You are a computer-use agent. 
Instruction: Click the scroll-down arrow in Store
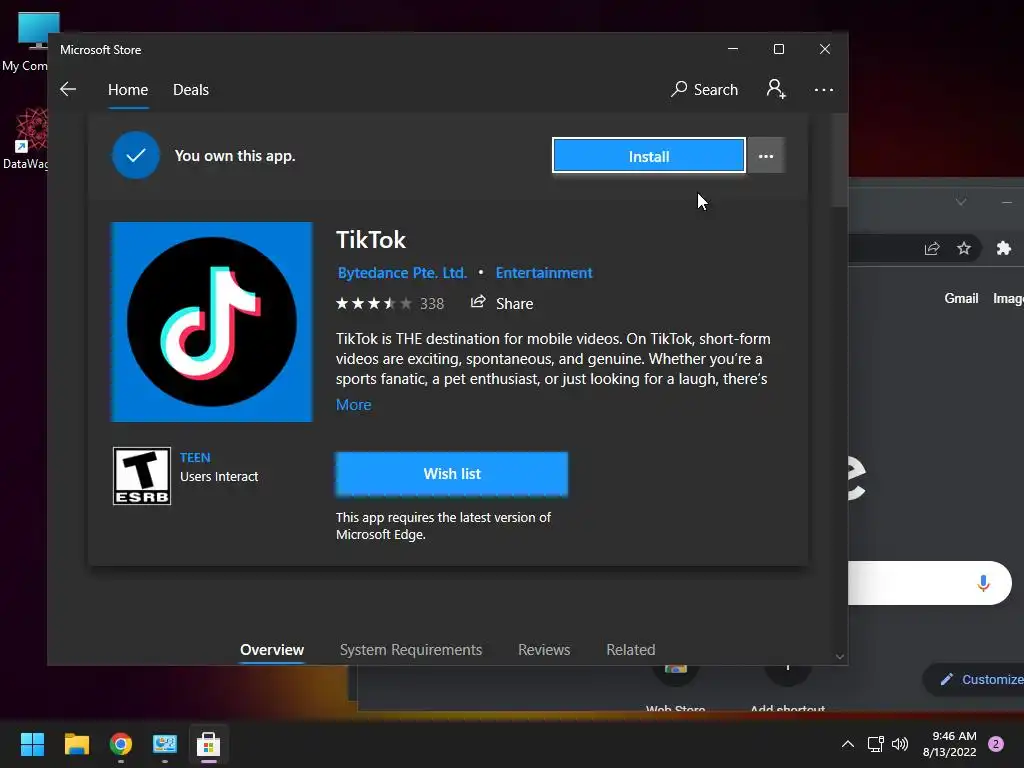pos(840,657)
